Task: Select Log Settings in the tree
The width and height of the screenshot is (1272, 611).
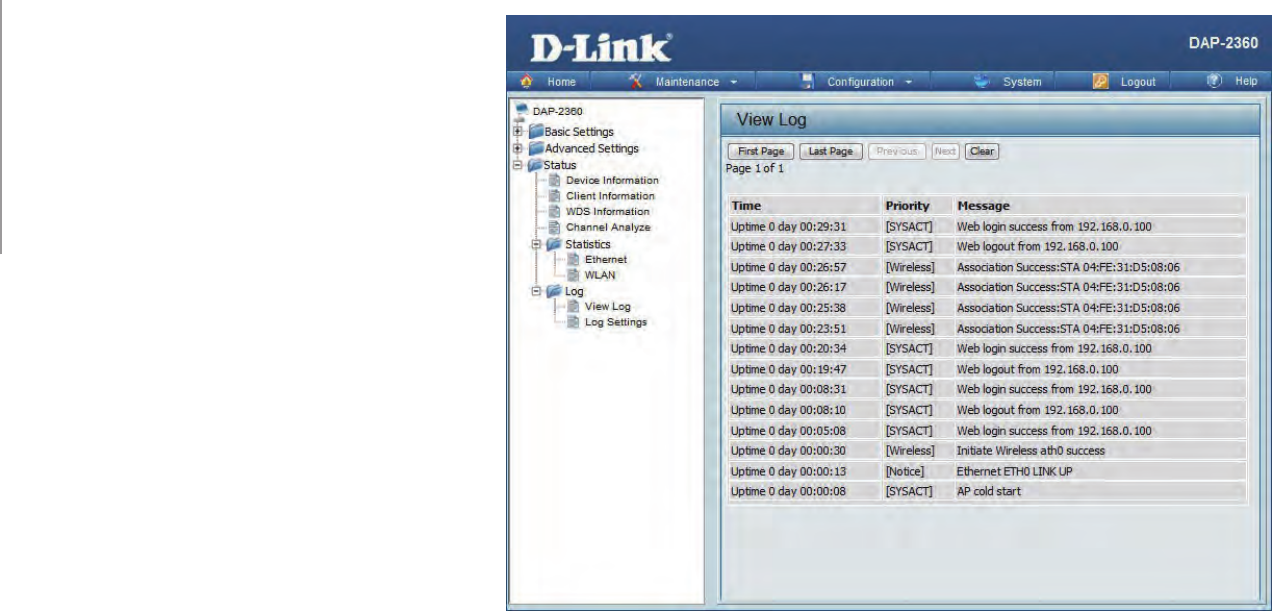Action: click(616, 322)
